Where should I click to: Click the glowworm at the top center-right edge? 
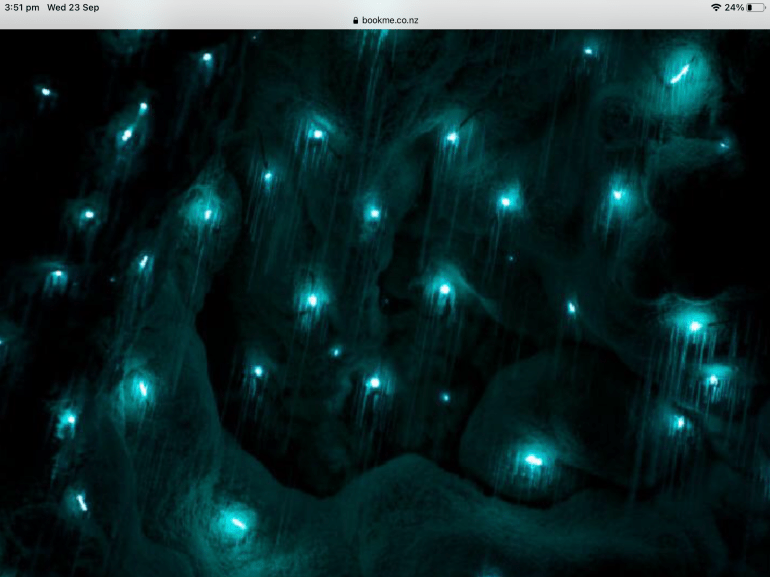[588, 51]
